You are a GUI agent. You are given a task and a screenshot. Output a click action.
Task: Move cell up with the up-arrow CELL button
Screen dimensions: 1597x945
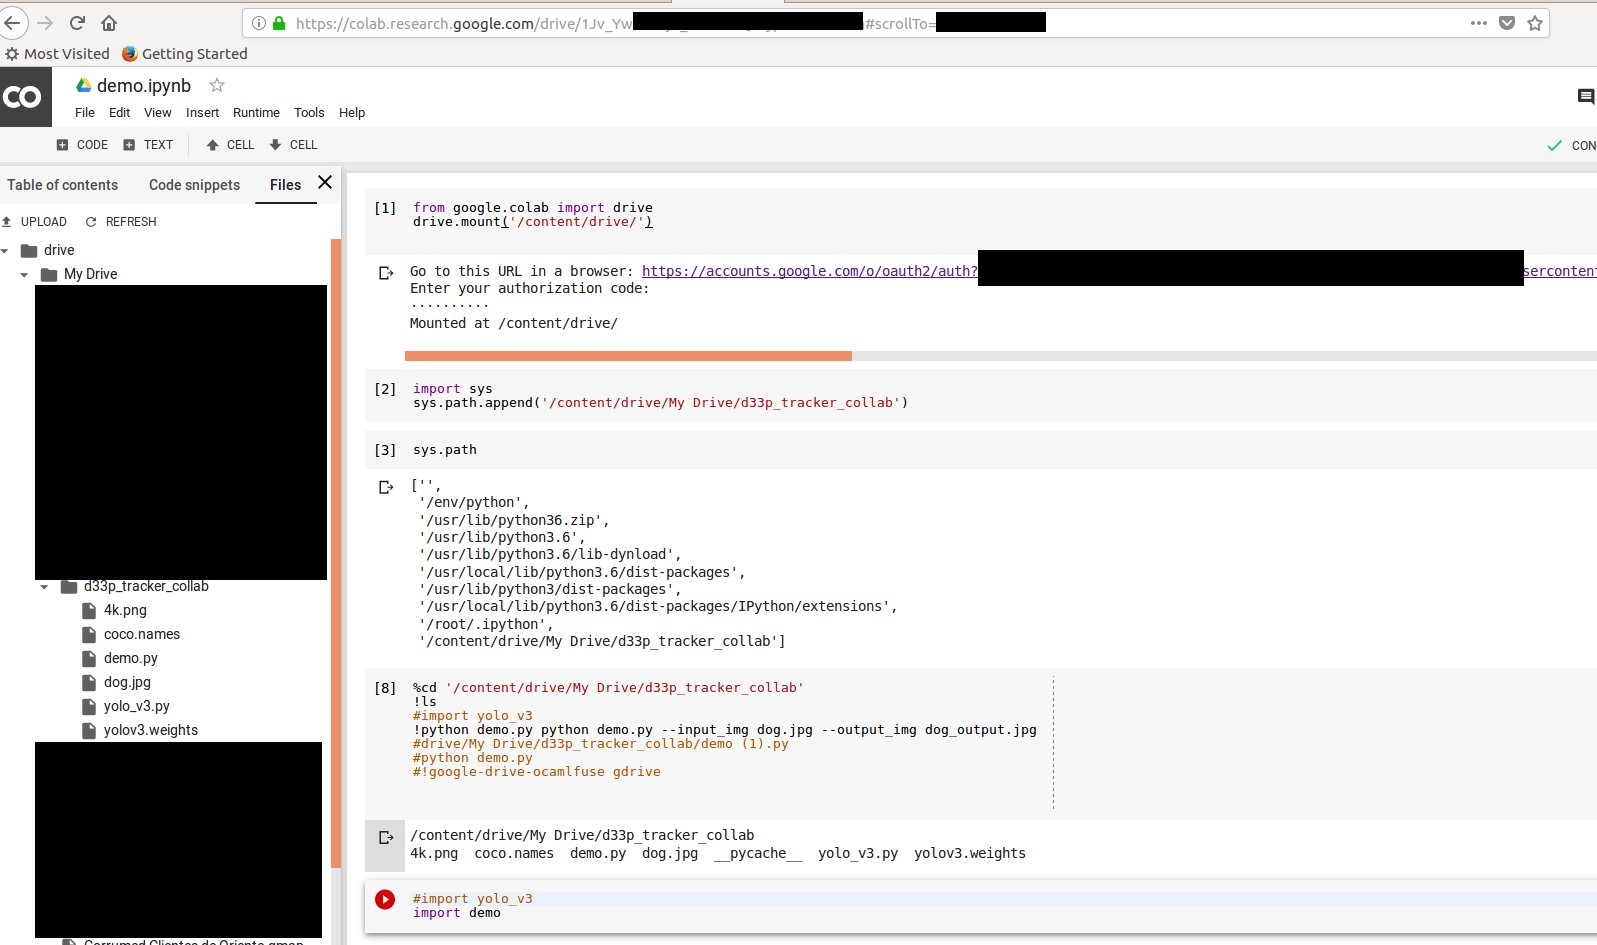(230, 145)
